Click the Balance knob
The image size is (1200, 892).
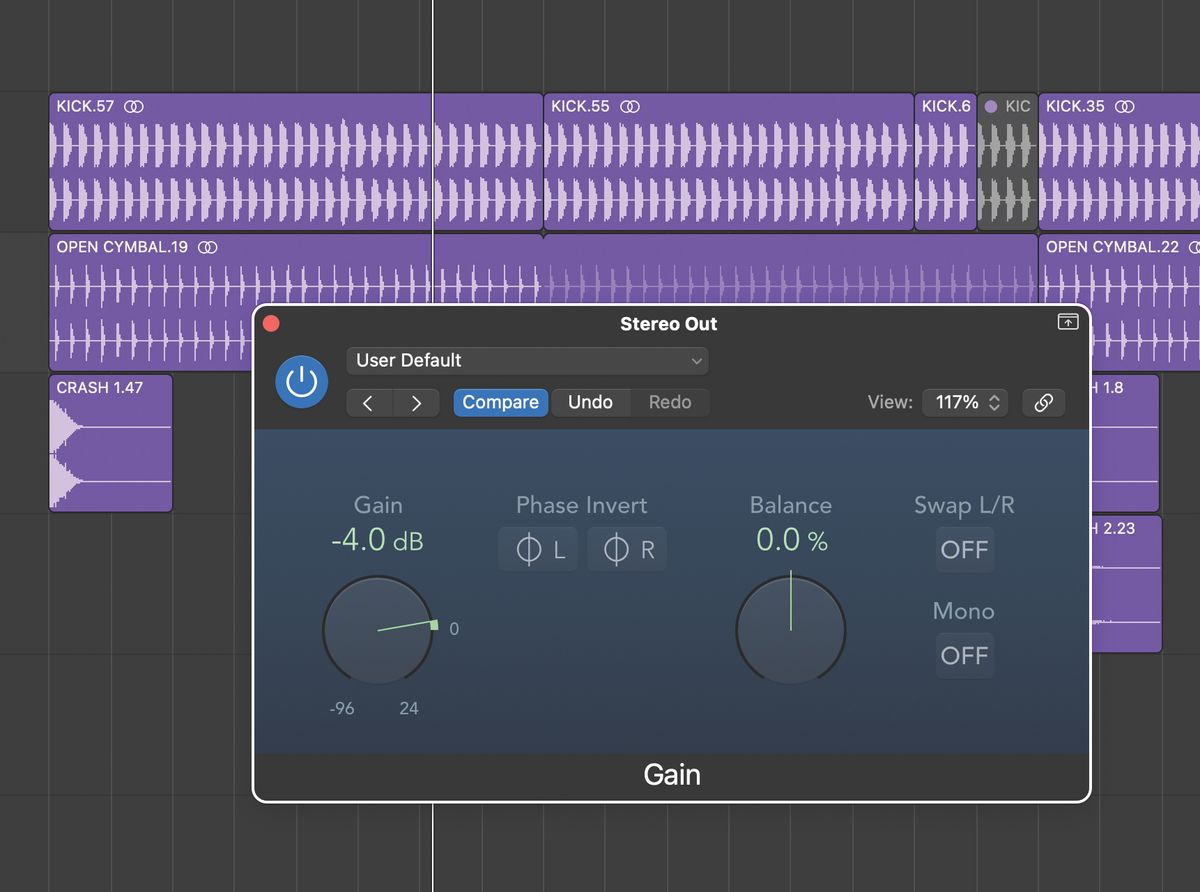pyautogui.click(x=790, y=629)
